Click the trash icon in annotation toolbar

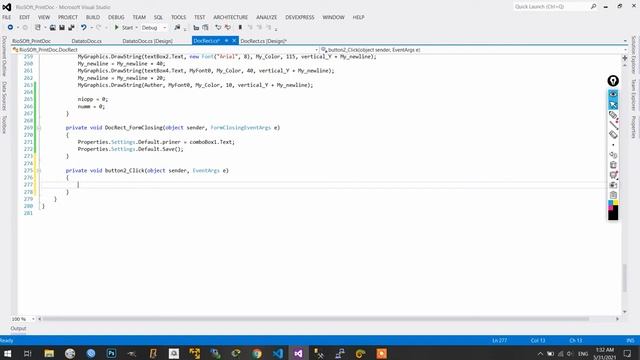[613, 165]
